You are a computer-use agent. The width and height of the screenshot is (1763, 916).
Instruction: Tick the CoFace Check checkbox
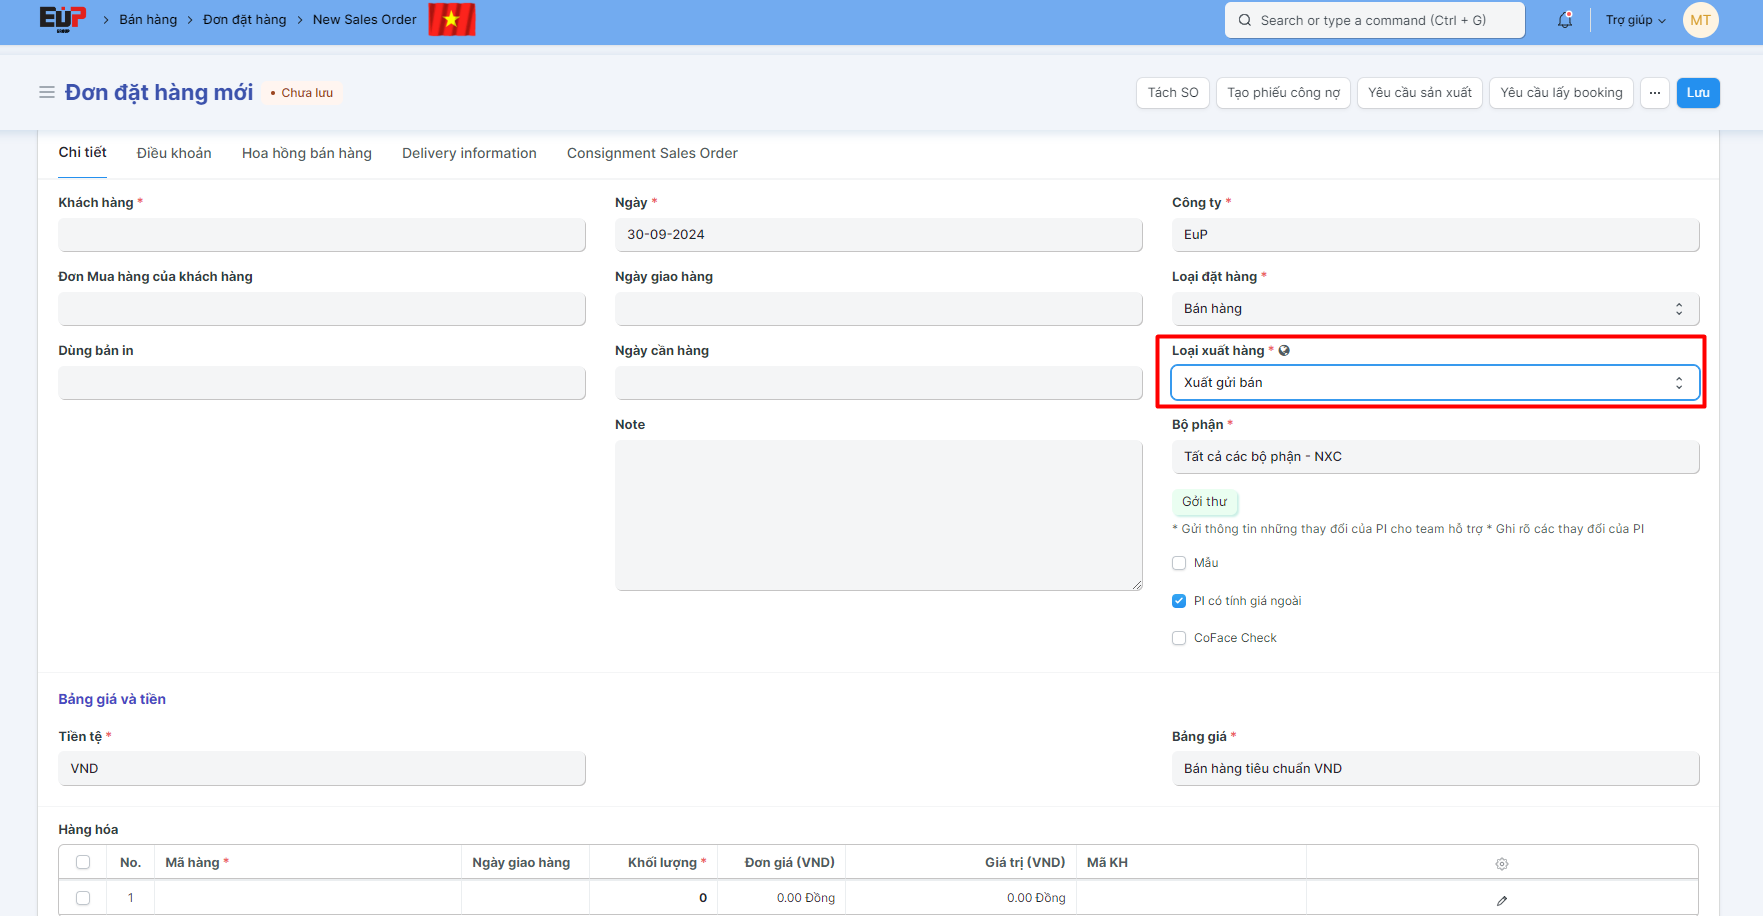click(1179, 638)
